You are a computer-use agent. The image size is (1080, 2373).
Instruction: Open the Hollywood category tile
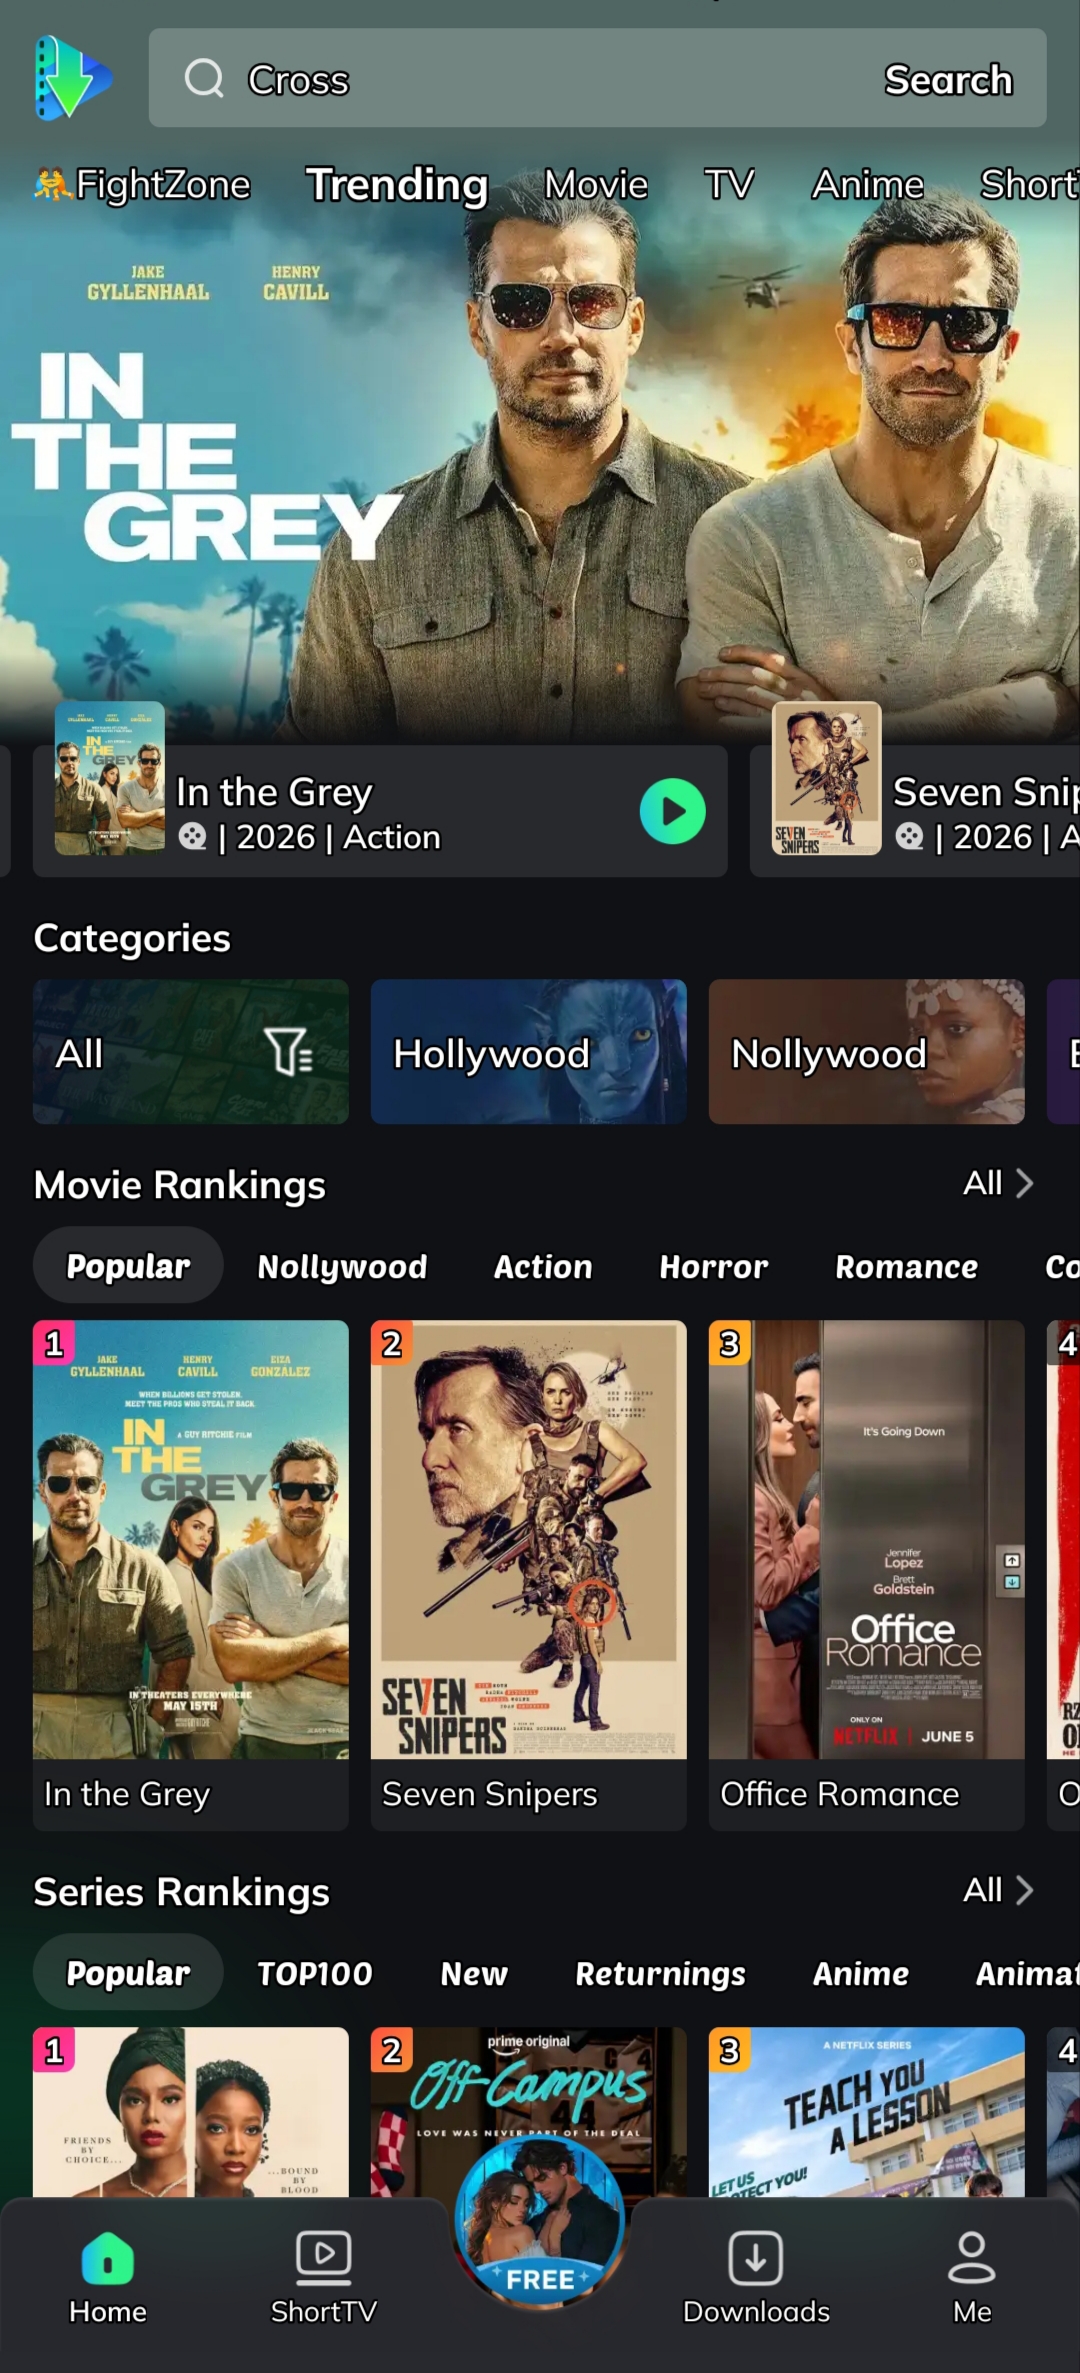[529, 1052]
